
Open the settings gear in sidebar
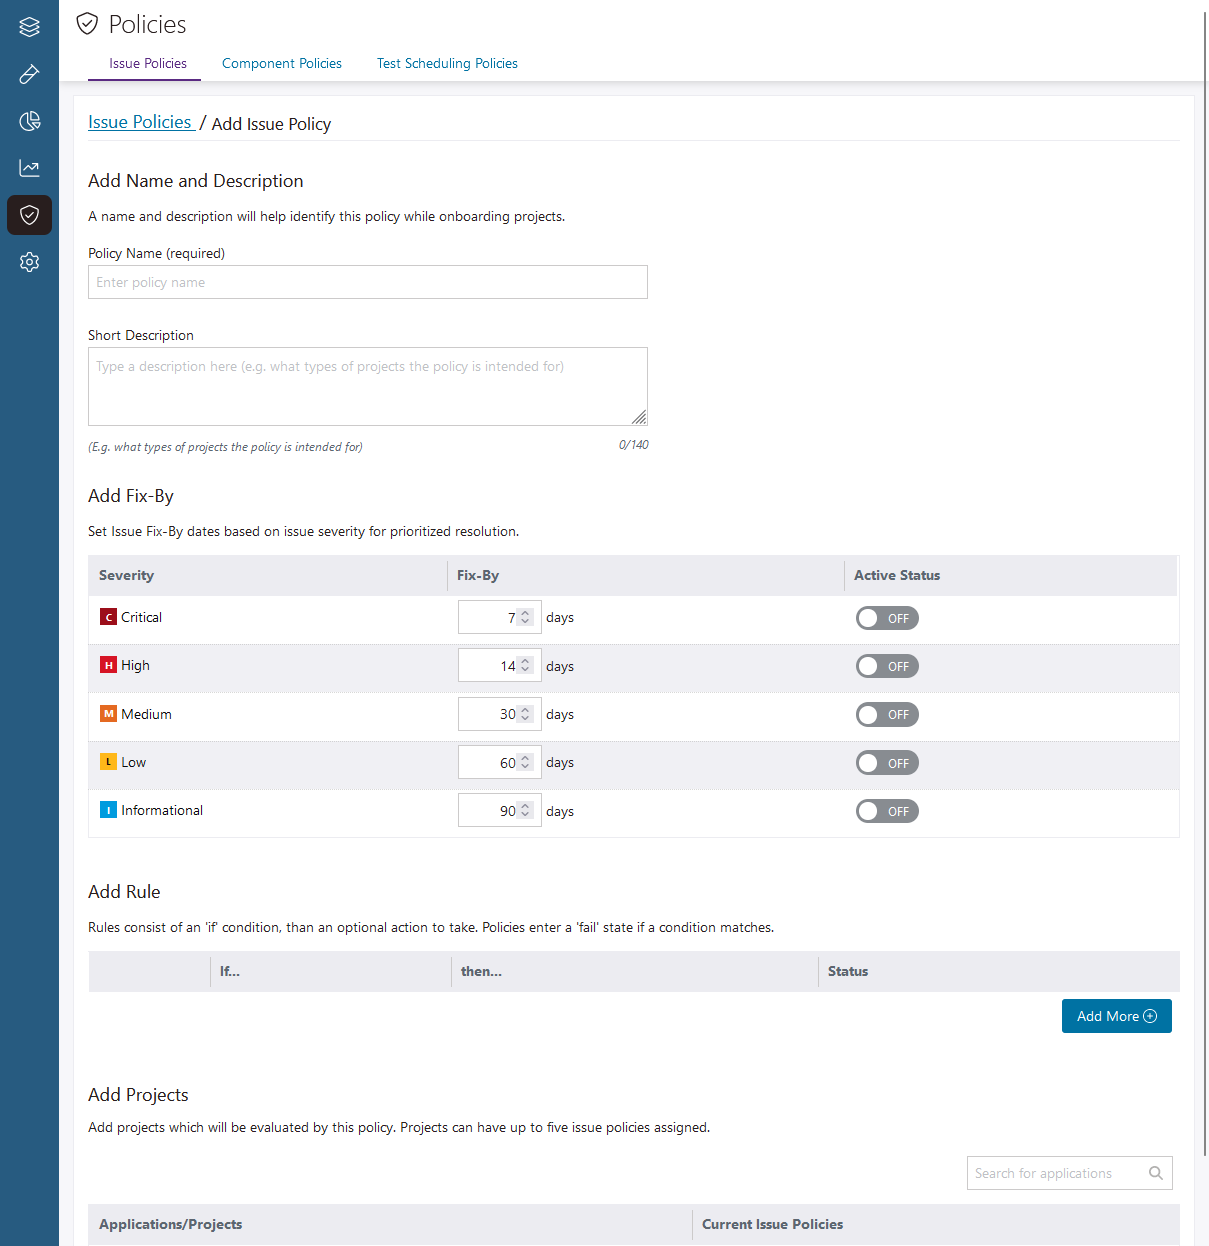click(x=29, y=262)
